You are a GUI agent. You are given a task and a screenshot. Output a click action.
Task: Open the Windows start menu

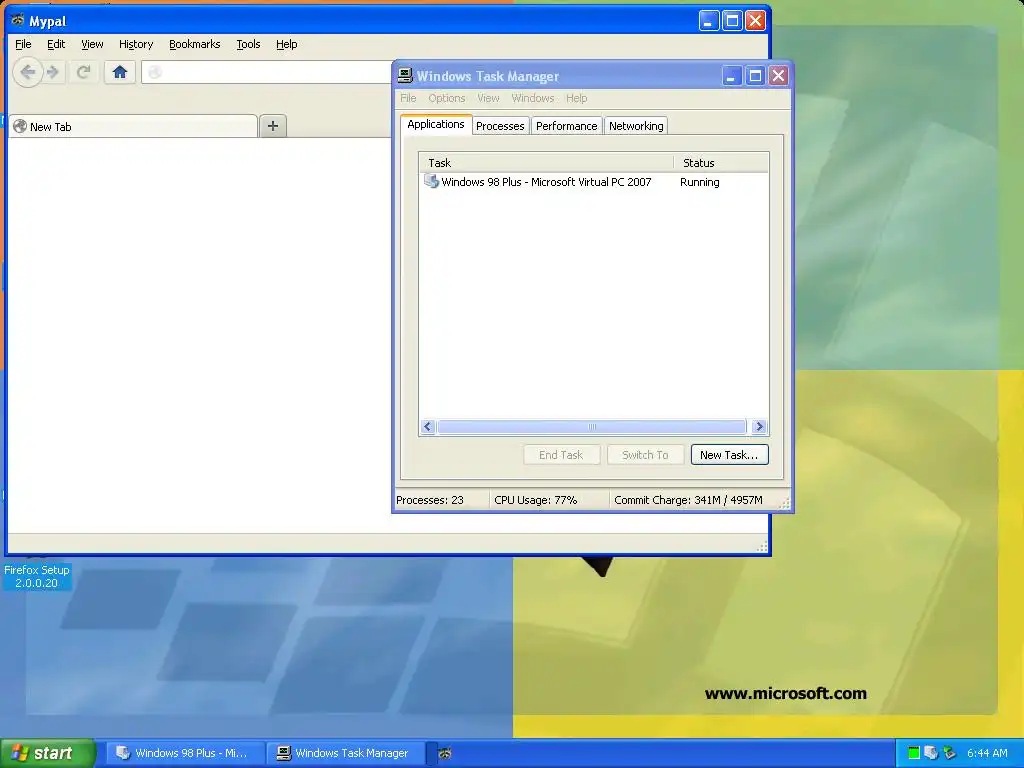[x=47, y=753]
